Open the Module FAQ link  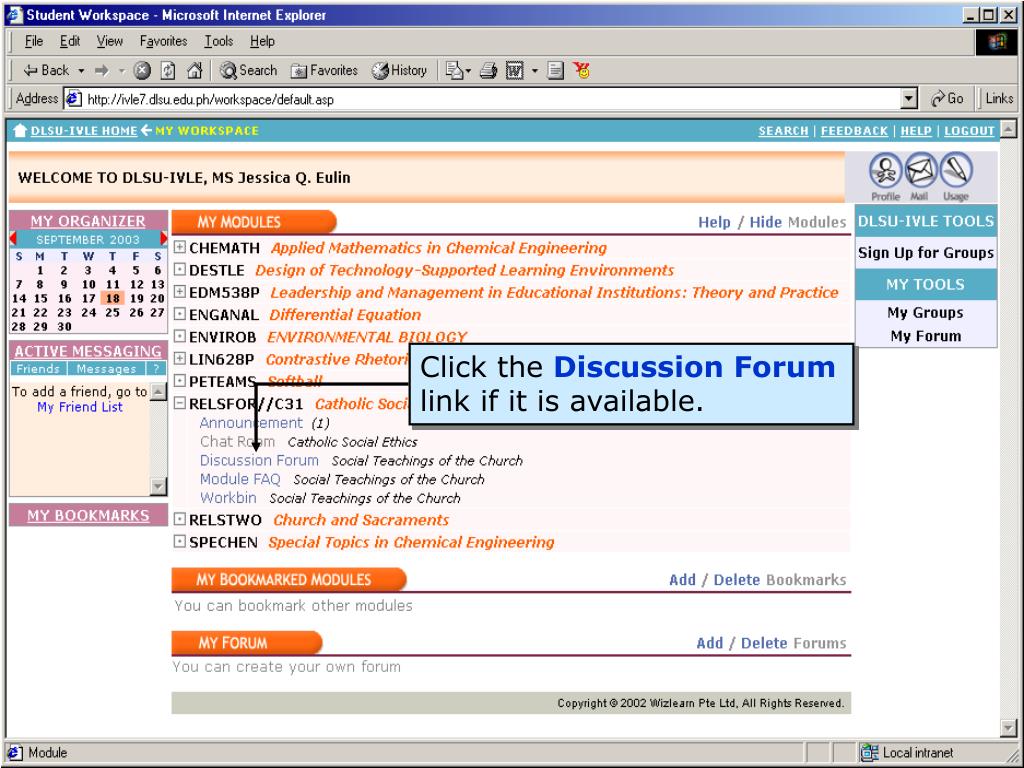[x=240, y=479]
